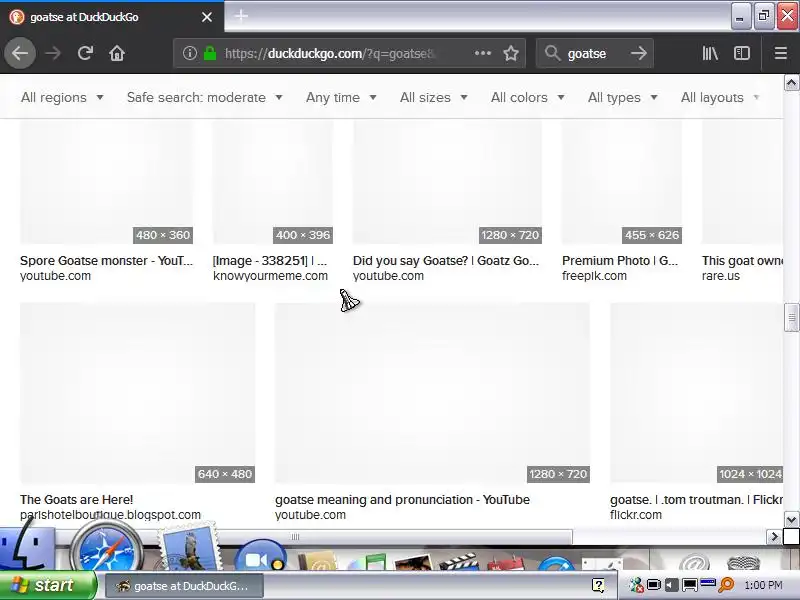Go back to the previous page

tap(20, 53)
